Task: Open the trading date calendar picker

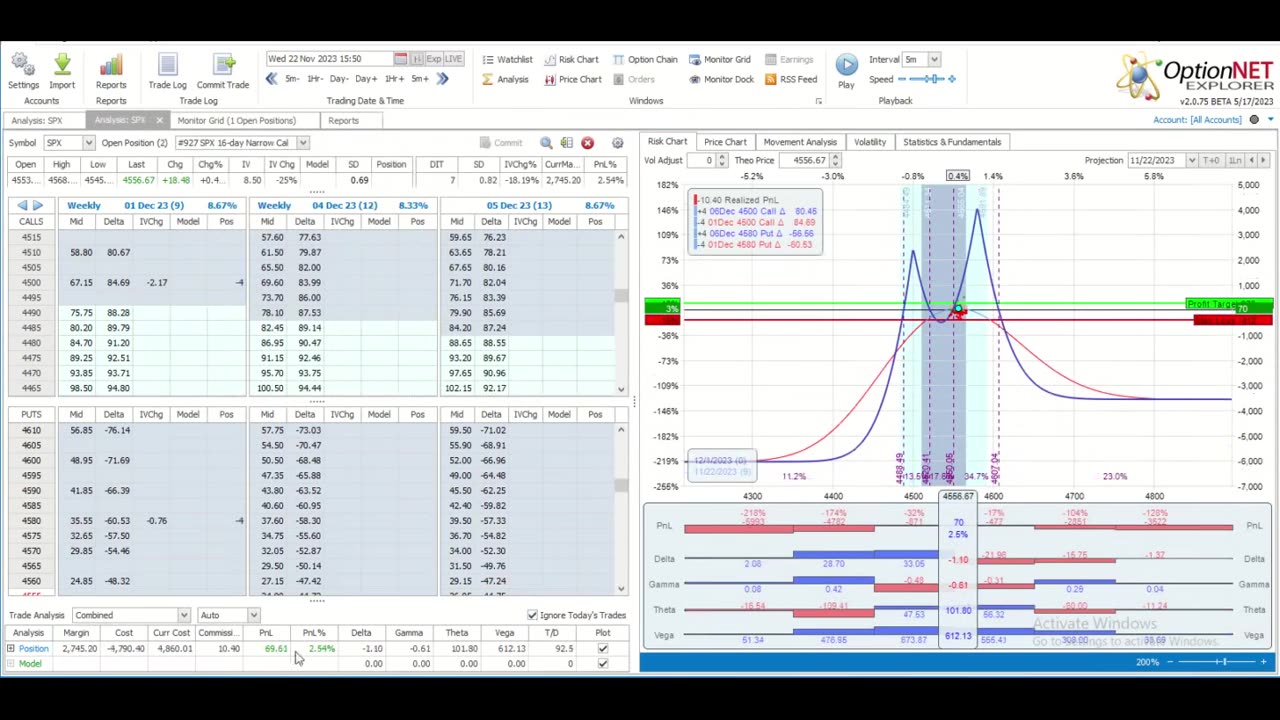Action: click(x=400, y=59)
